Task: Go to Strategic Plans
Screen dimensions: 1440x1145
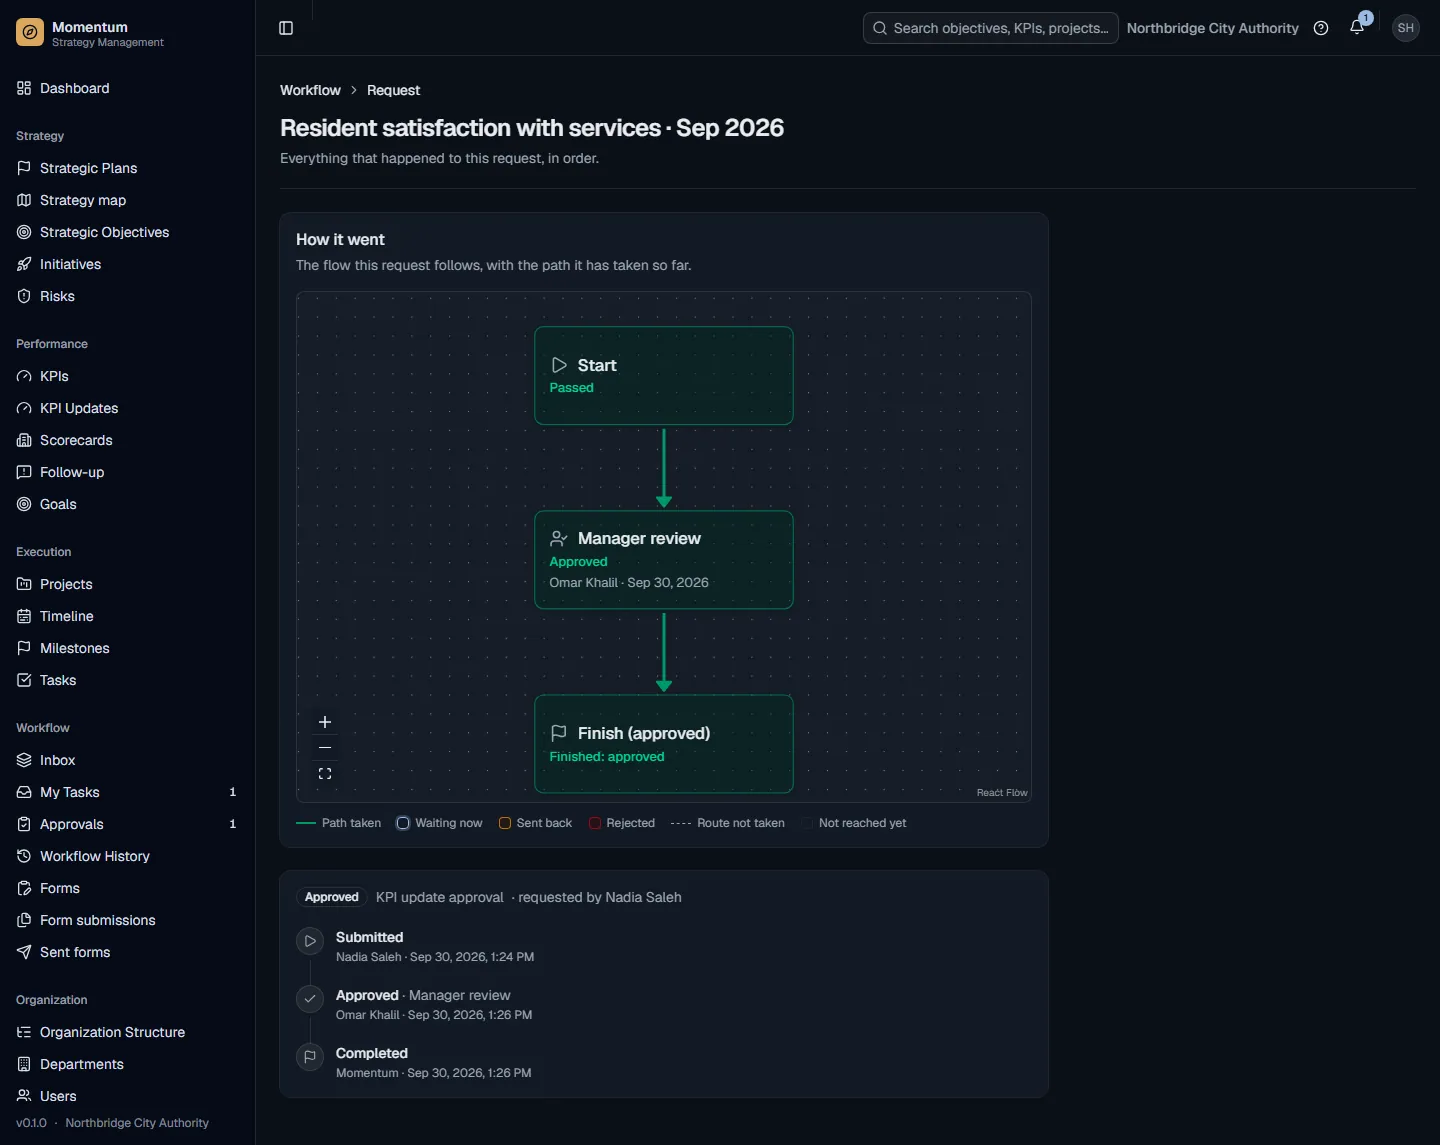Action: click(x=127, y=168)
